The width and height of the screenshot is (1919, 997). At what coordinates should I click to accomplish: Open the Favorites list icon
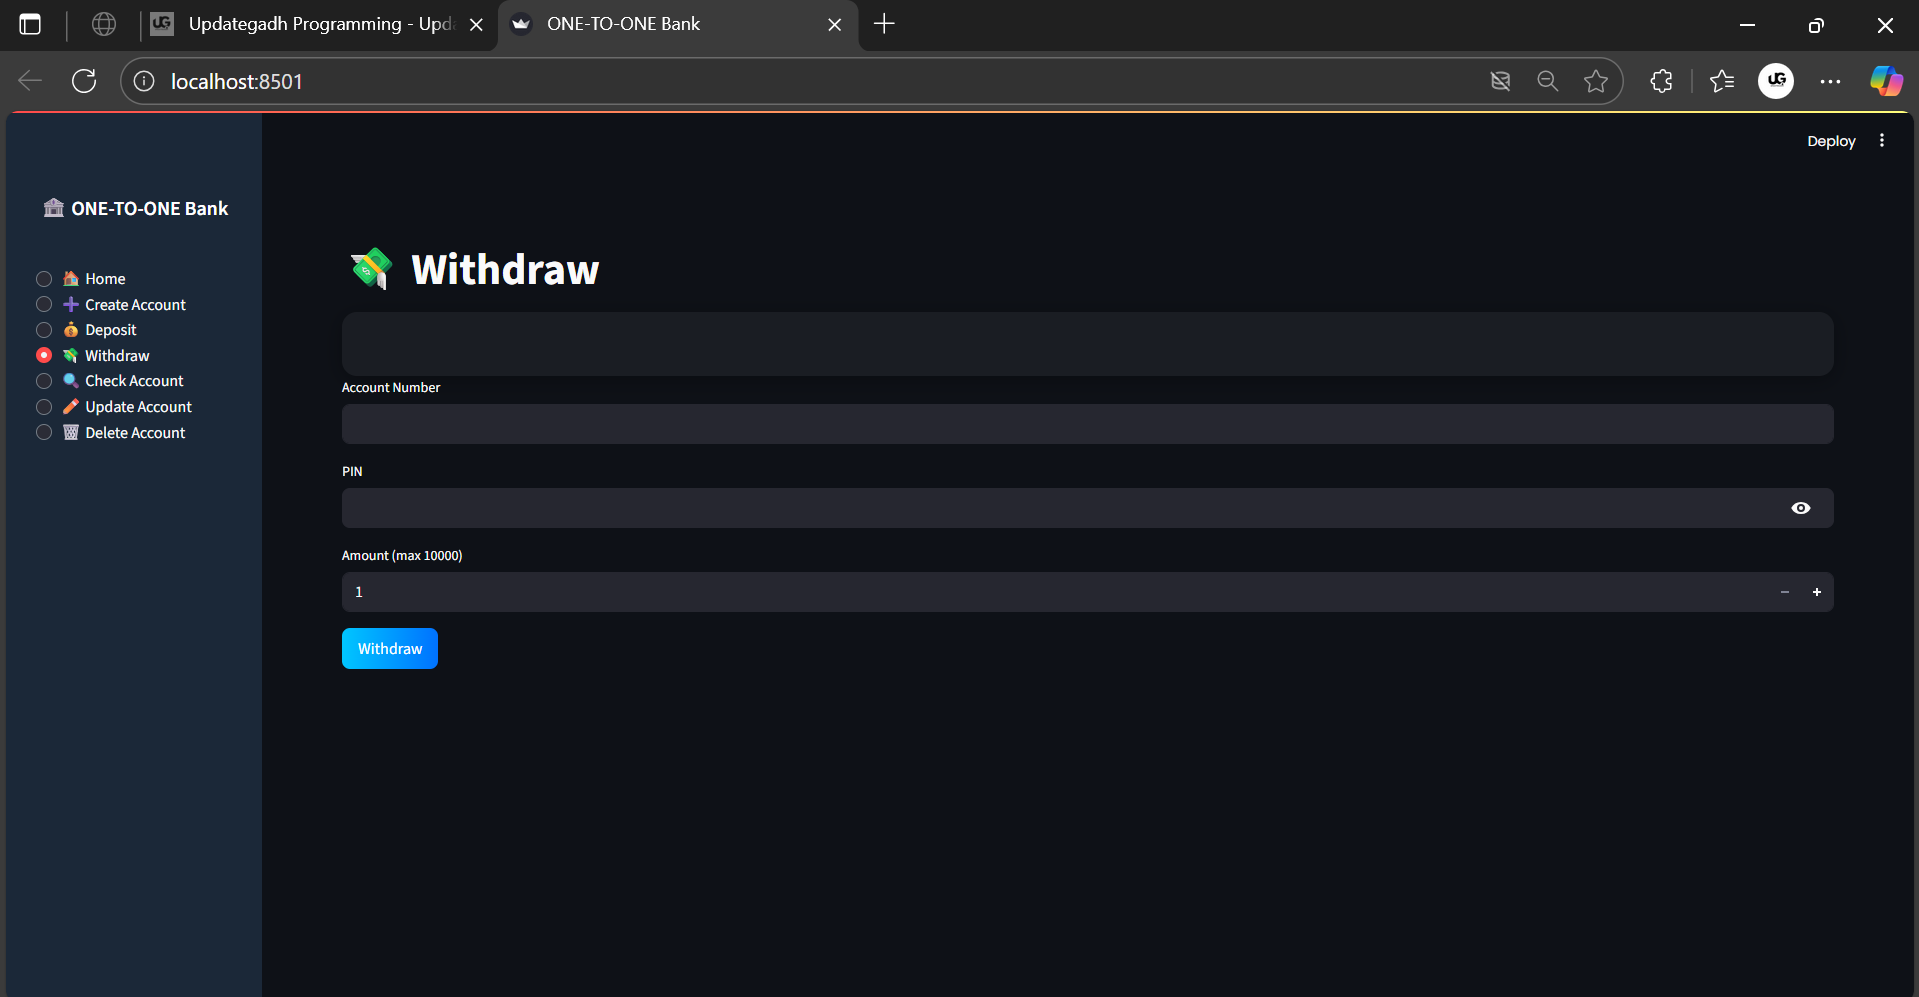tap(1722, 81)
